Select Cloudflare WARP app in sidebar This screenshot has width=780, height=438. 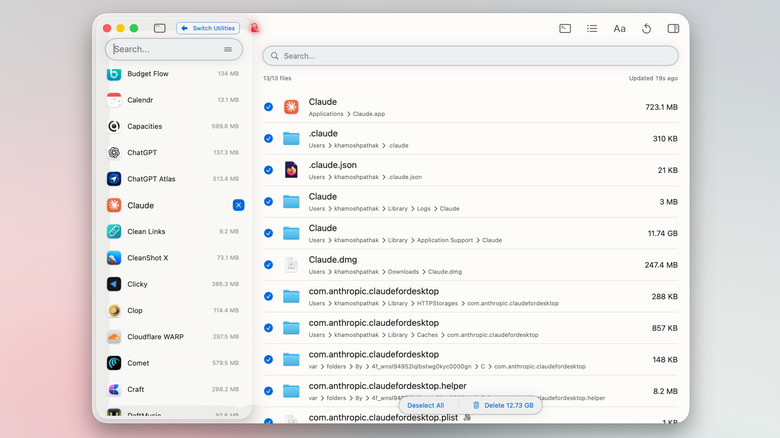point(173,337)
